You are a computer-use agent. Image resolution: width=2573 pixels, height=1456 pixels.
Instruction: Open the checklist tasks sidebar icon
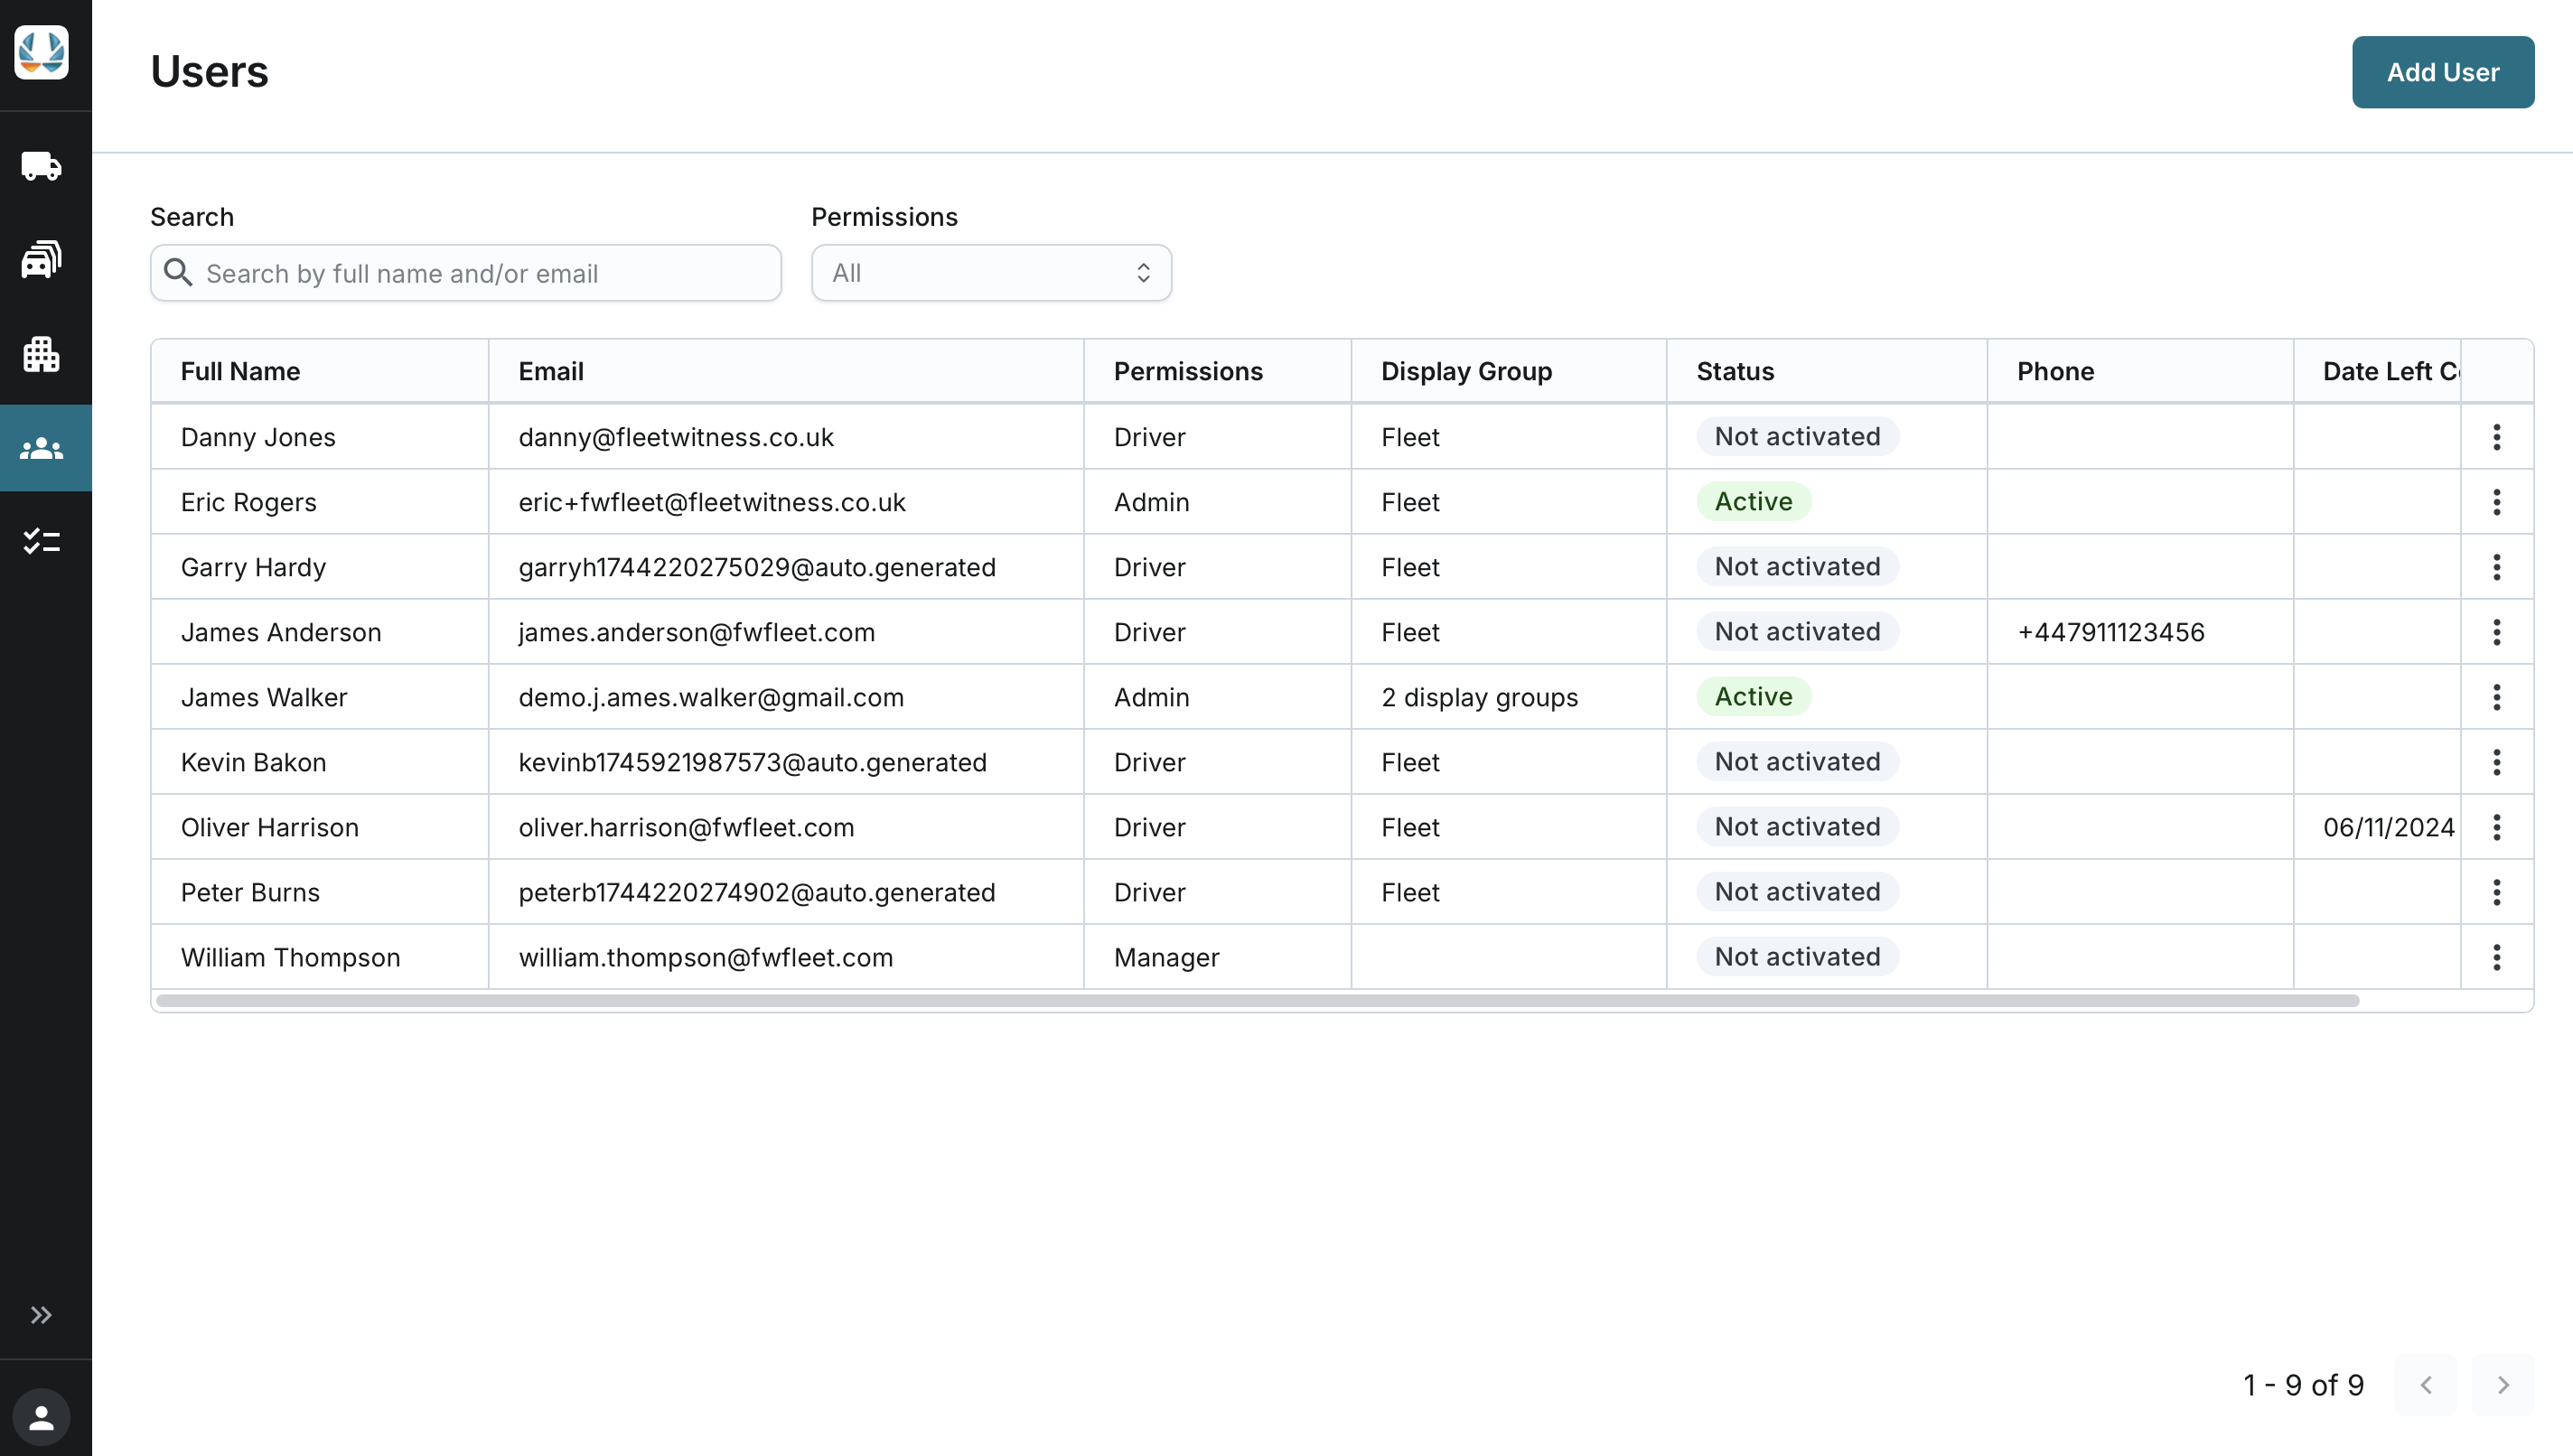click(41, 542)
